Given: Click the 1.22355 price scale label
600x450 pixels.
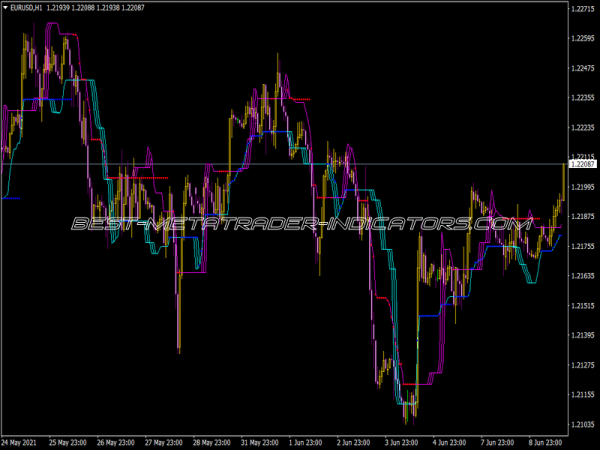Looking at the screenshot, I should click(x=582, y=98).
